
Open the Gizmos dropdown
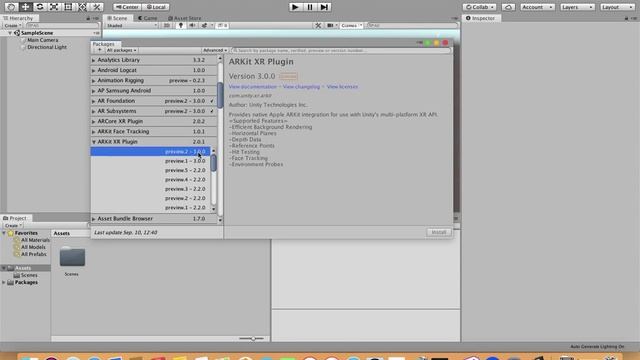(351, 25)
